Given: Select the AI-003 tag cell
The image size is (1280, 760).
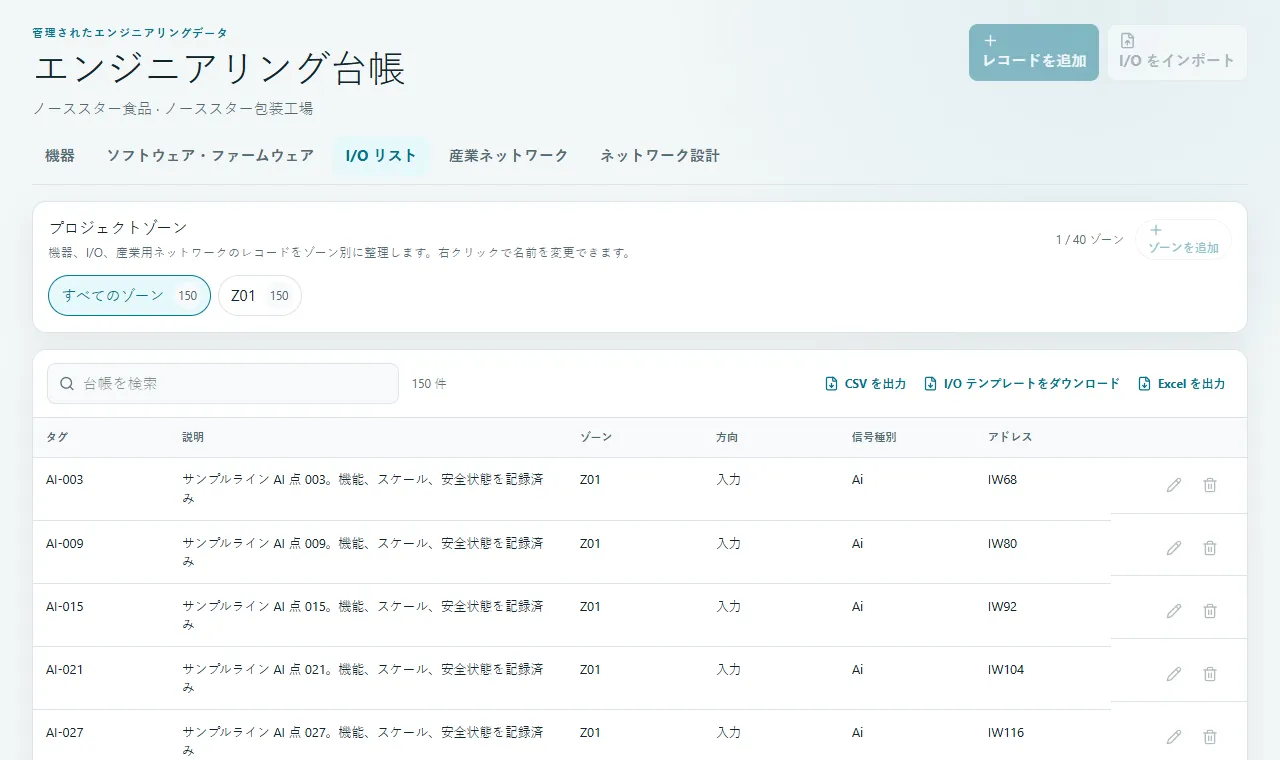Looking at the screenshot, I should click(65, 480).
